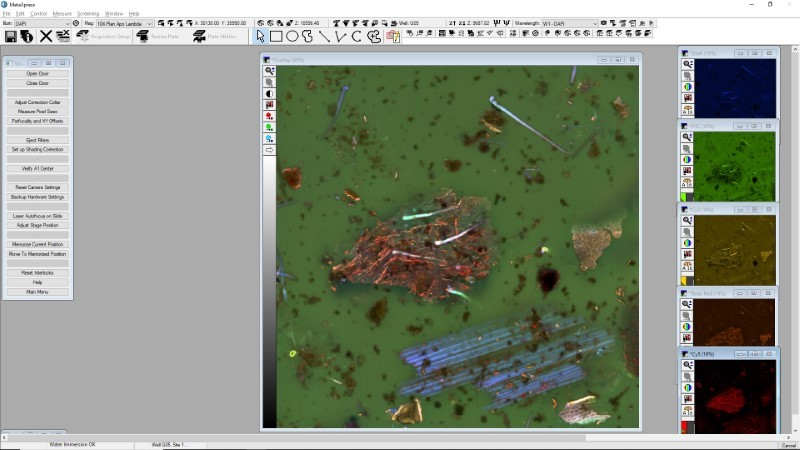This screenshot has width=800, height=450.
Task: Click play arrow icon after Wavelength dropdown
Action: 652,23
